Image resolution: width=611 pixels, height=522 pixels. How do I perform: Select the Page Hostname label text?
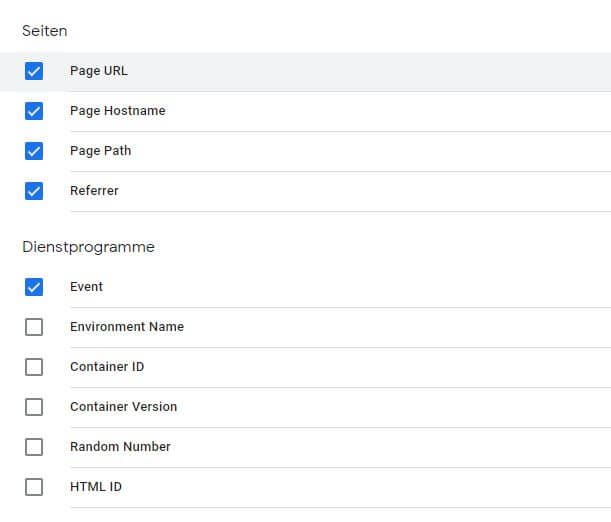117,111
